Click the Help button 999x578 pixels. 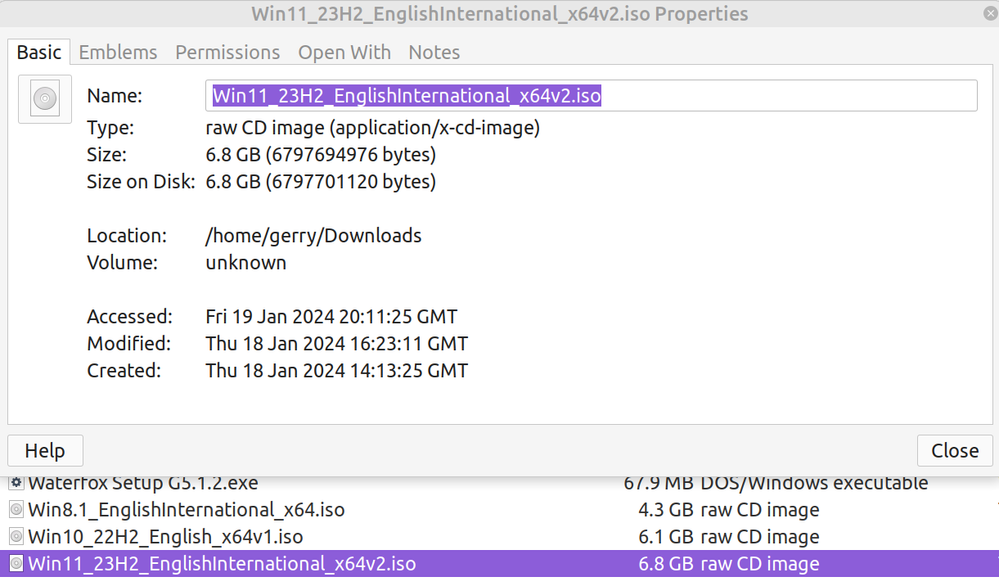point(45,450)
